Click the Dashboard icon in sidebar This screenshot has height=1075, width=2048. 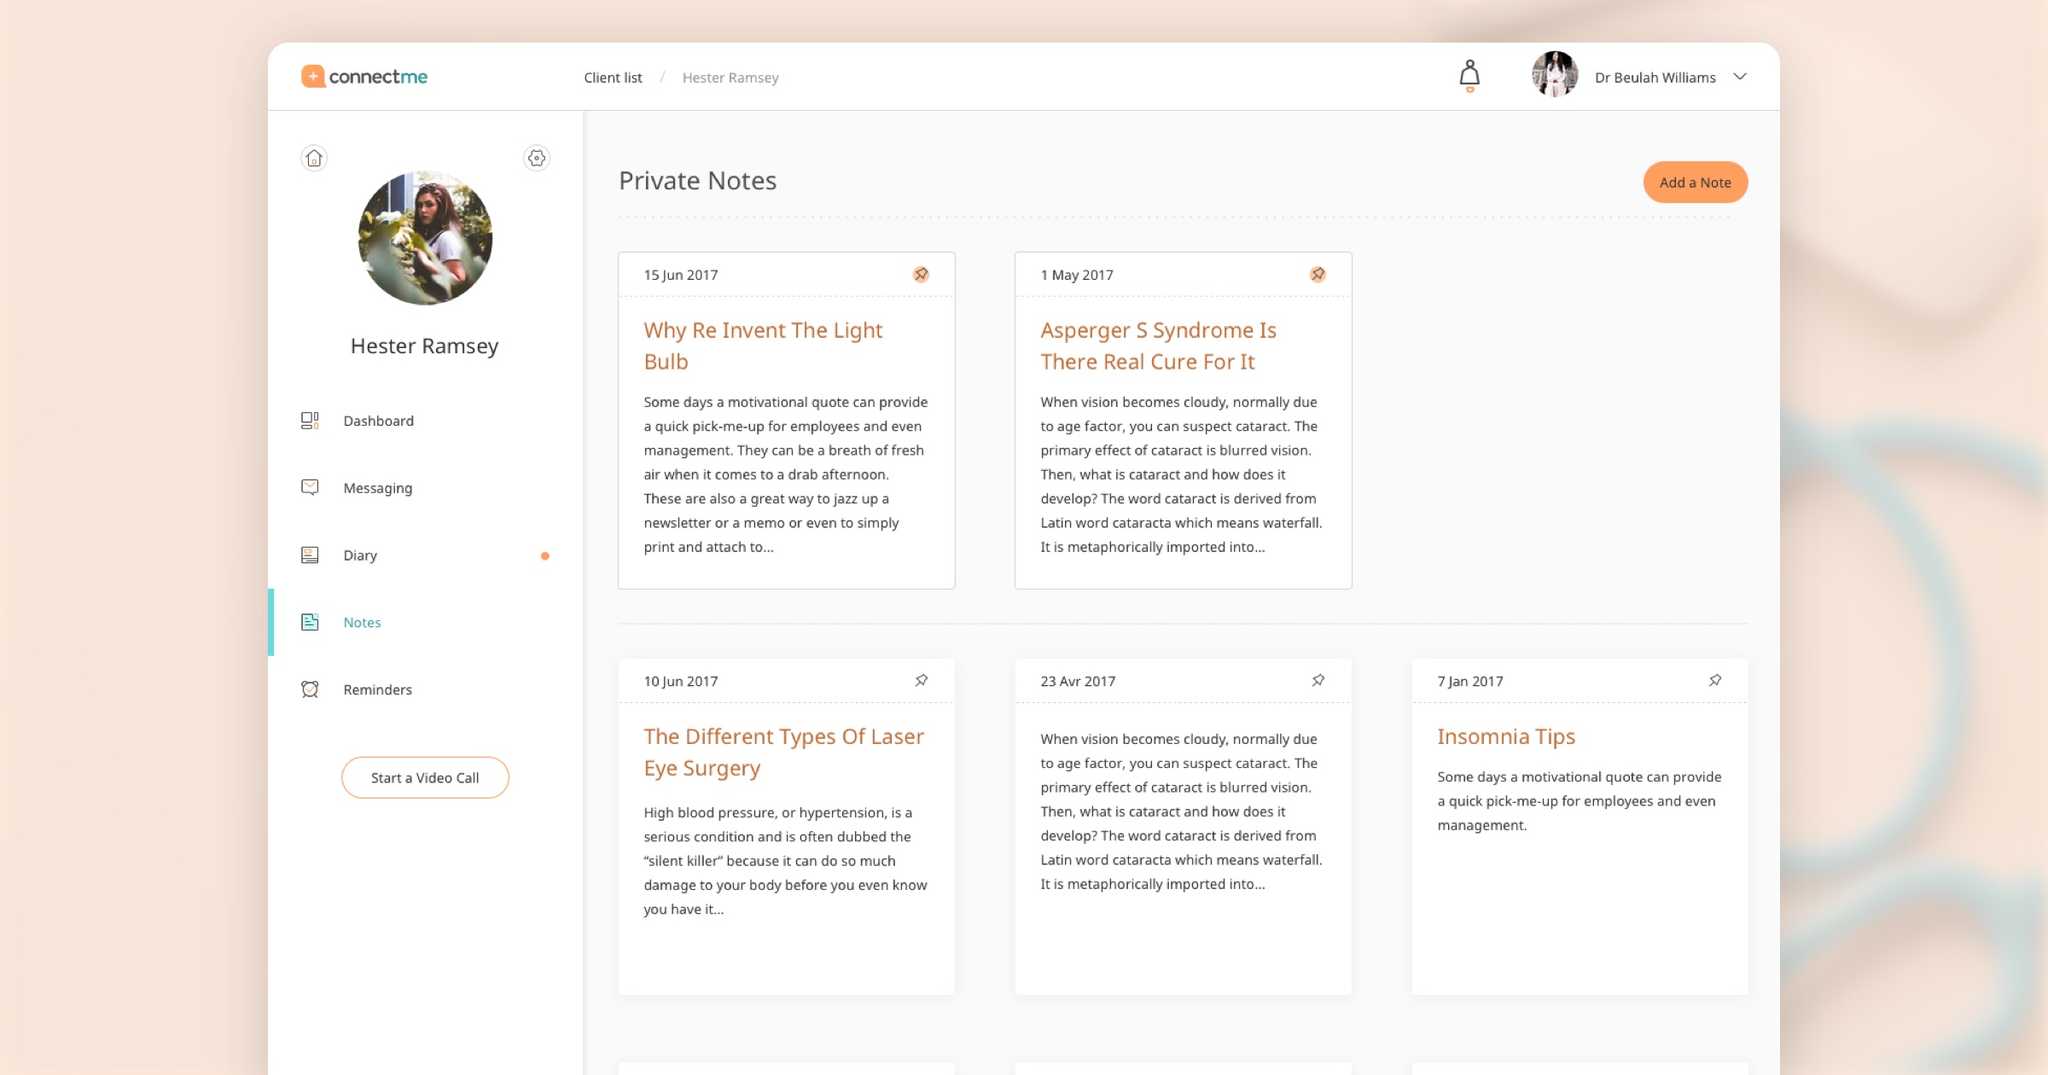tap(310, 421)
